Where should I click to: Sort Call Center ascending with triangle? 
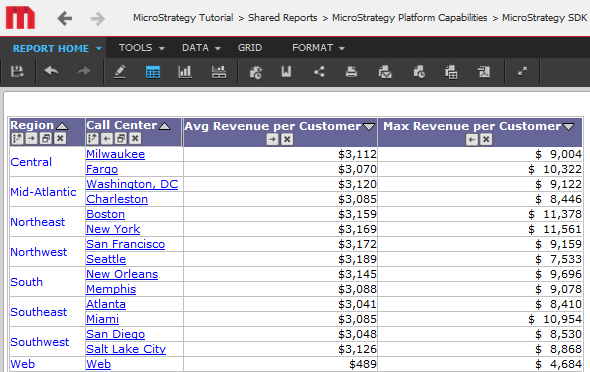pyautogui.click(x=164, y=126)
